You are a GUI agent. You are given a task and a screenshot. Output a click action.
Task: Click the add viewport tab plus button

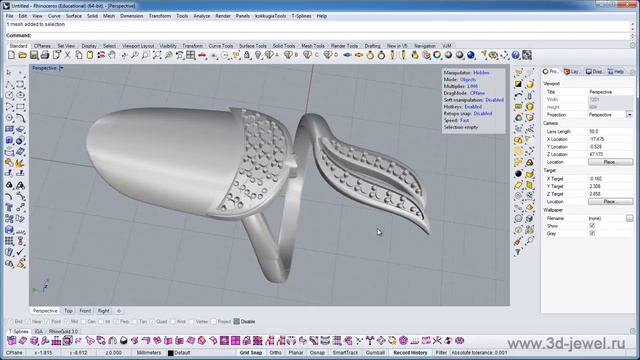(119, 311)
